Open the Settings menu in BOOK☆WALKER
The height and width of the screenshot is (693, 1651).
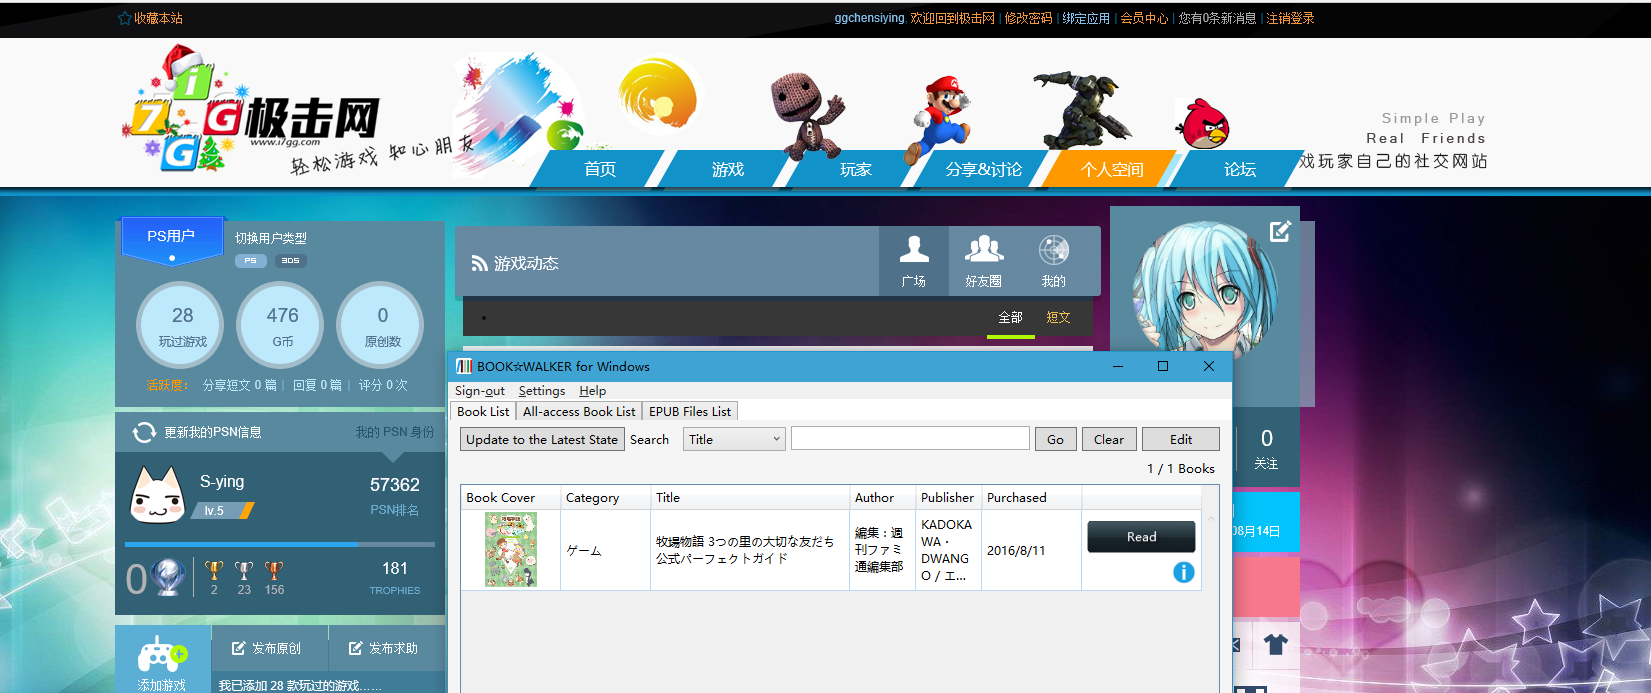(542, 391)
